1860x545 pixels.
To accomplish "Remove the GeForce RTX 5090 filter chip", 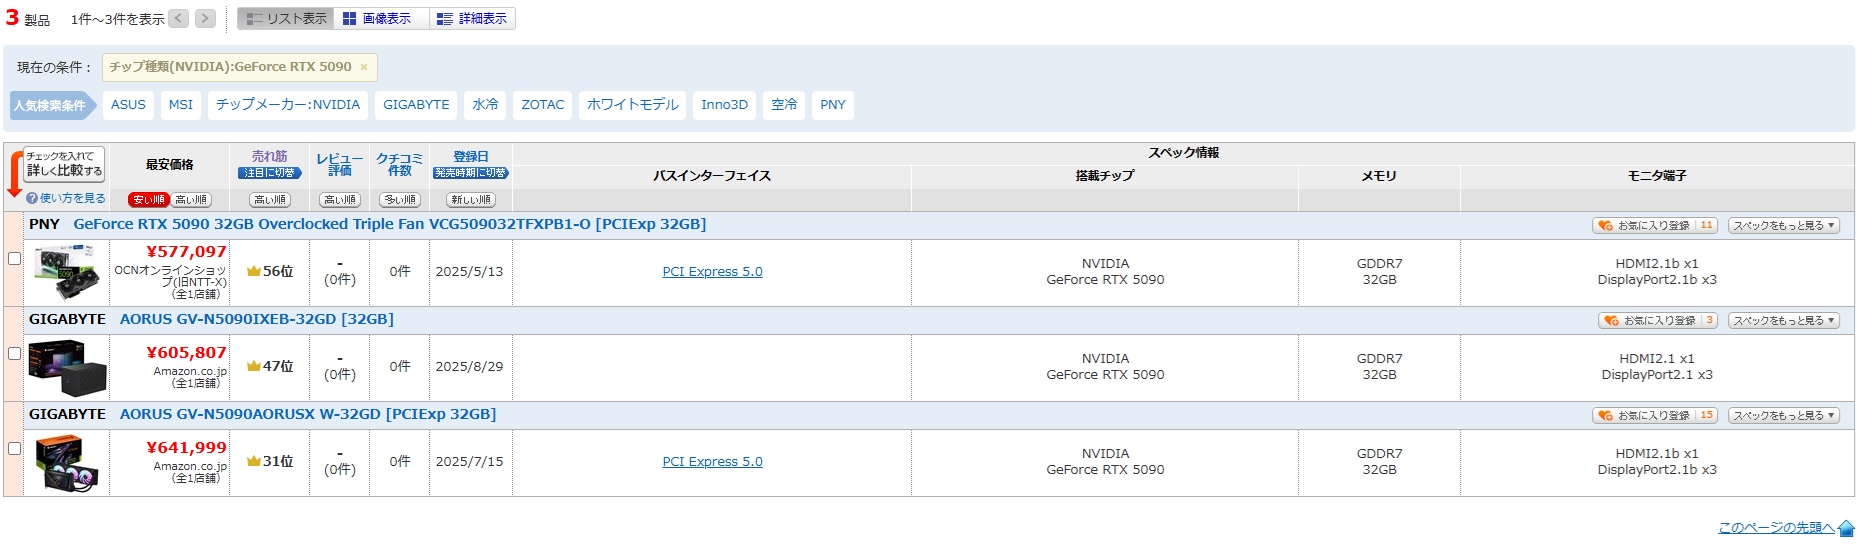I will [x=364, y=67].
